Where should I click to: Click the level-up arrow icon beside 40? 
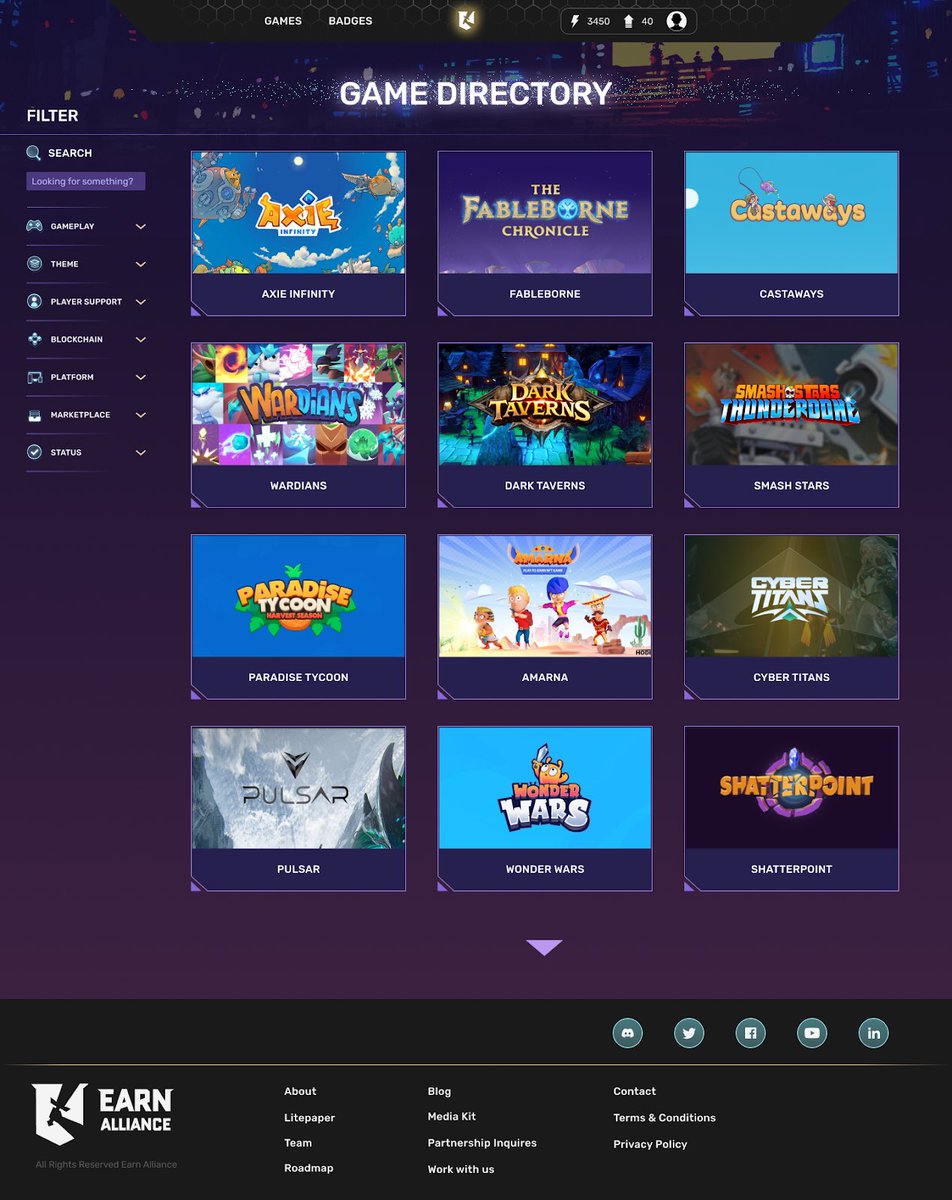628,21
